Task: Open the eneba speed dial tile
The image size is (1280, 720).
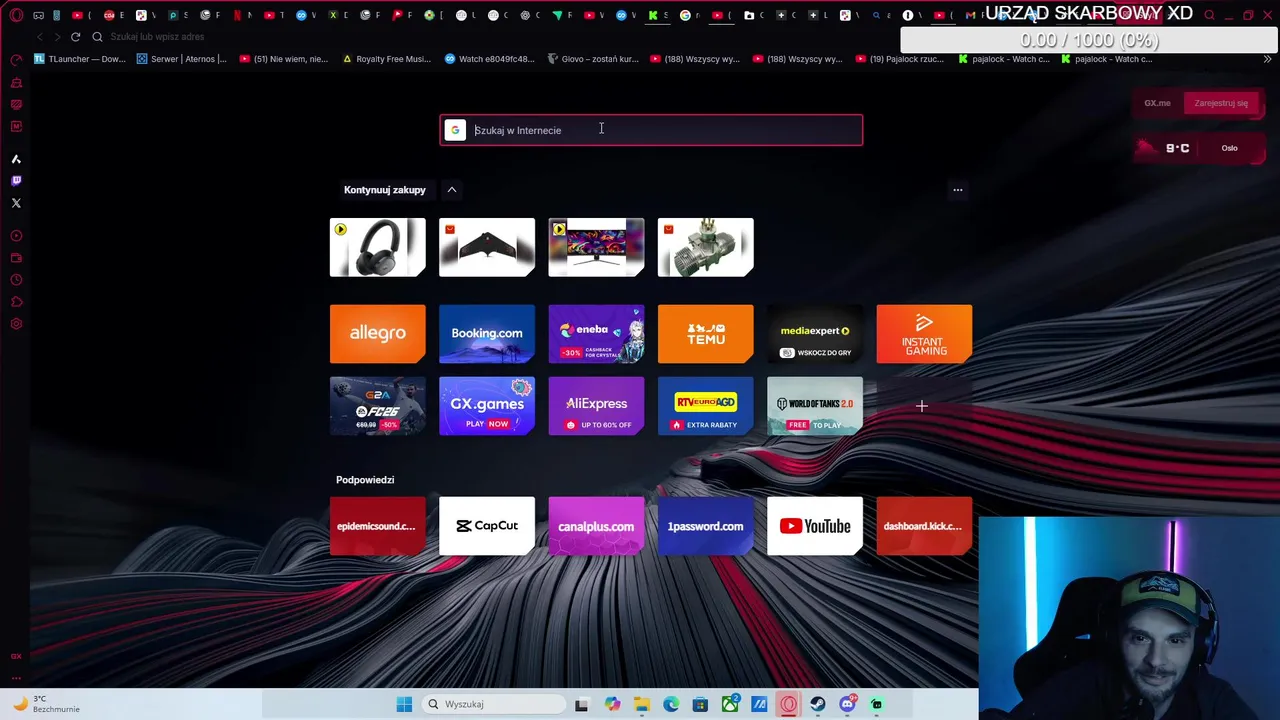Action: (596, 334)
